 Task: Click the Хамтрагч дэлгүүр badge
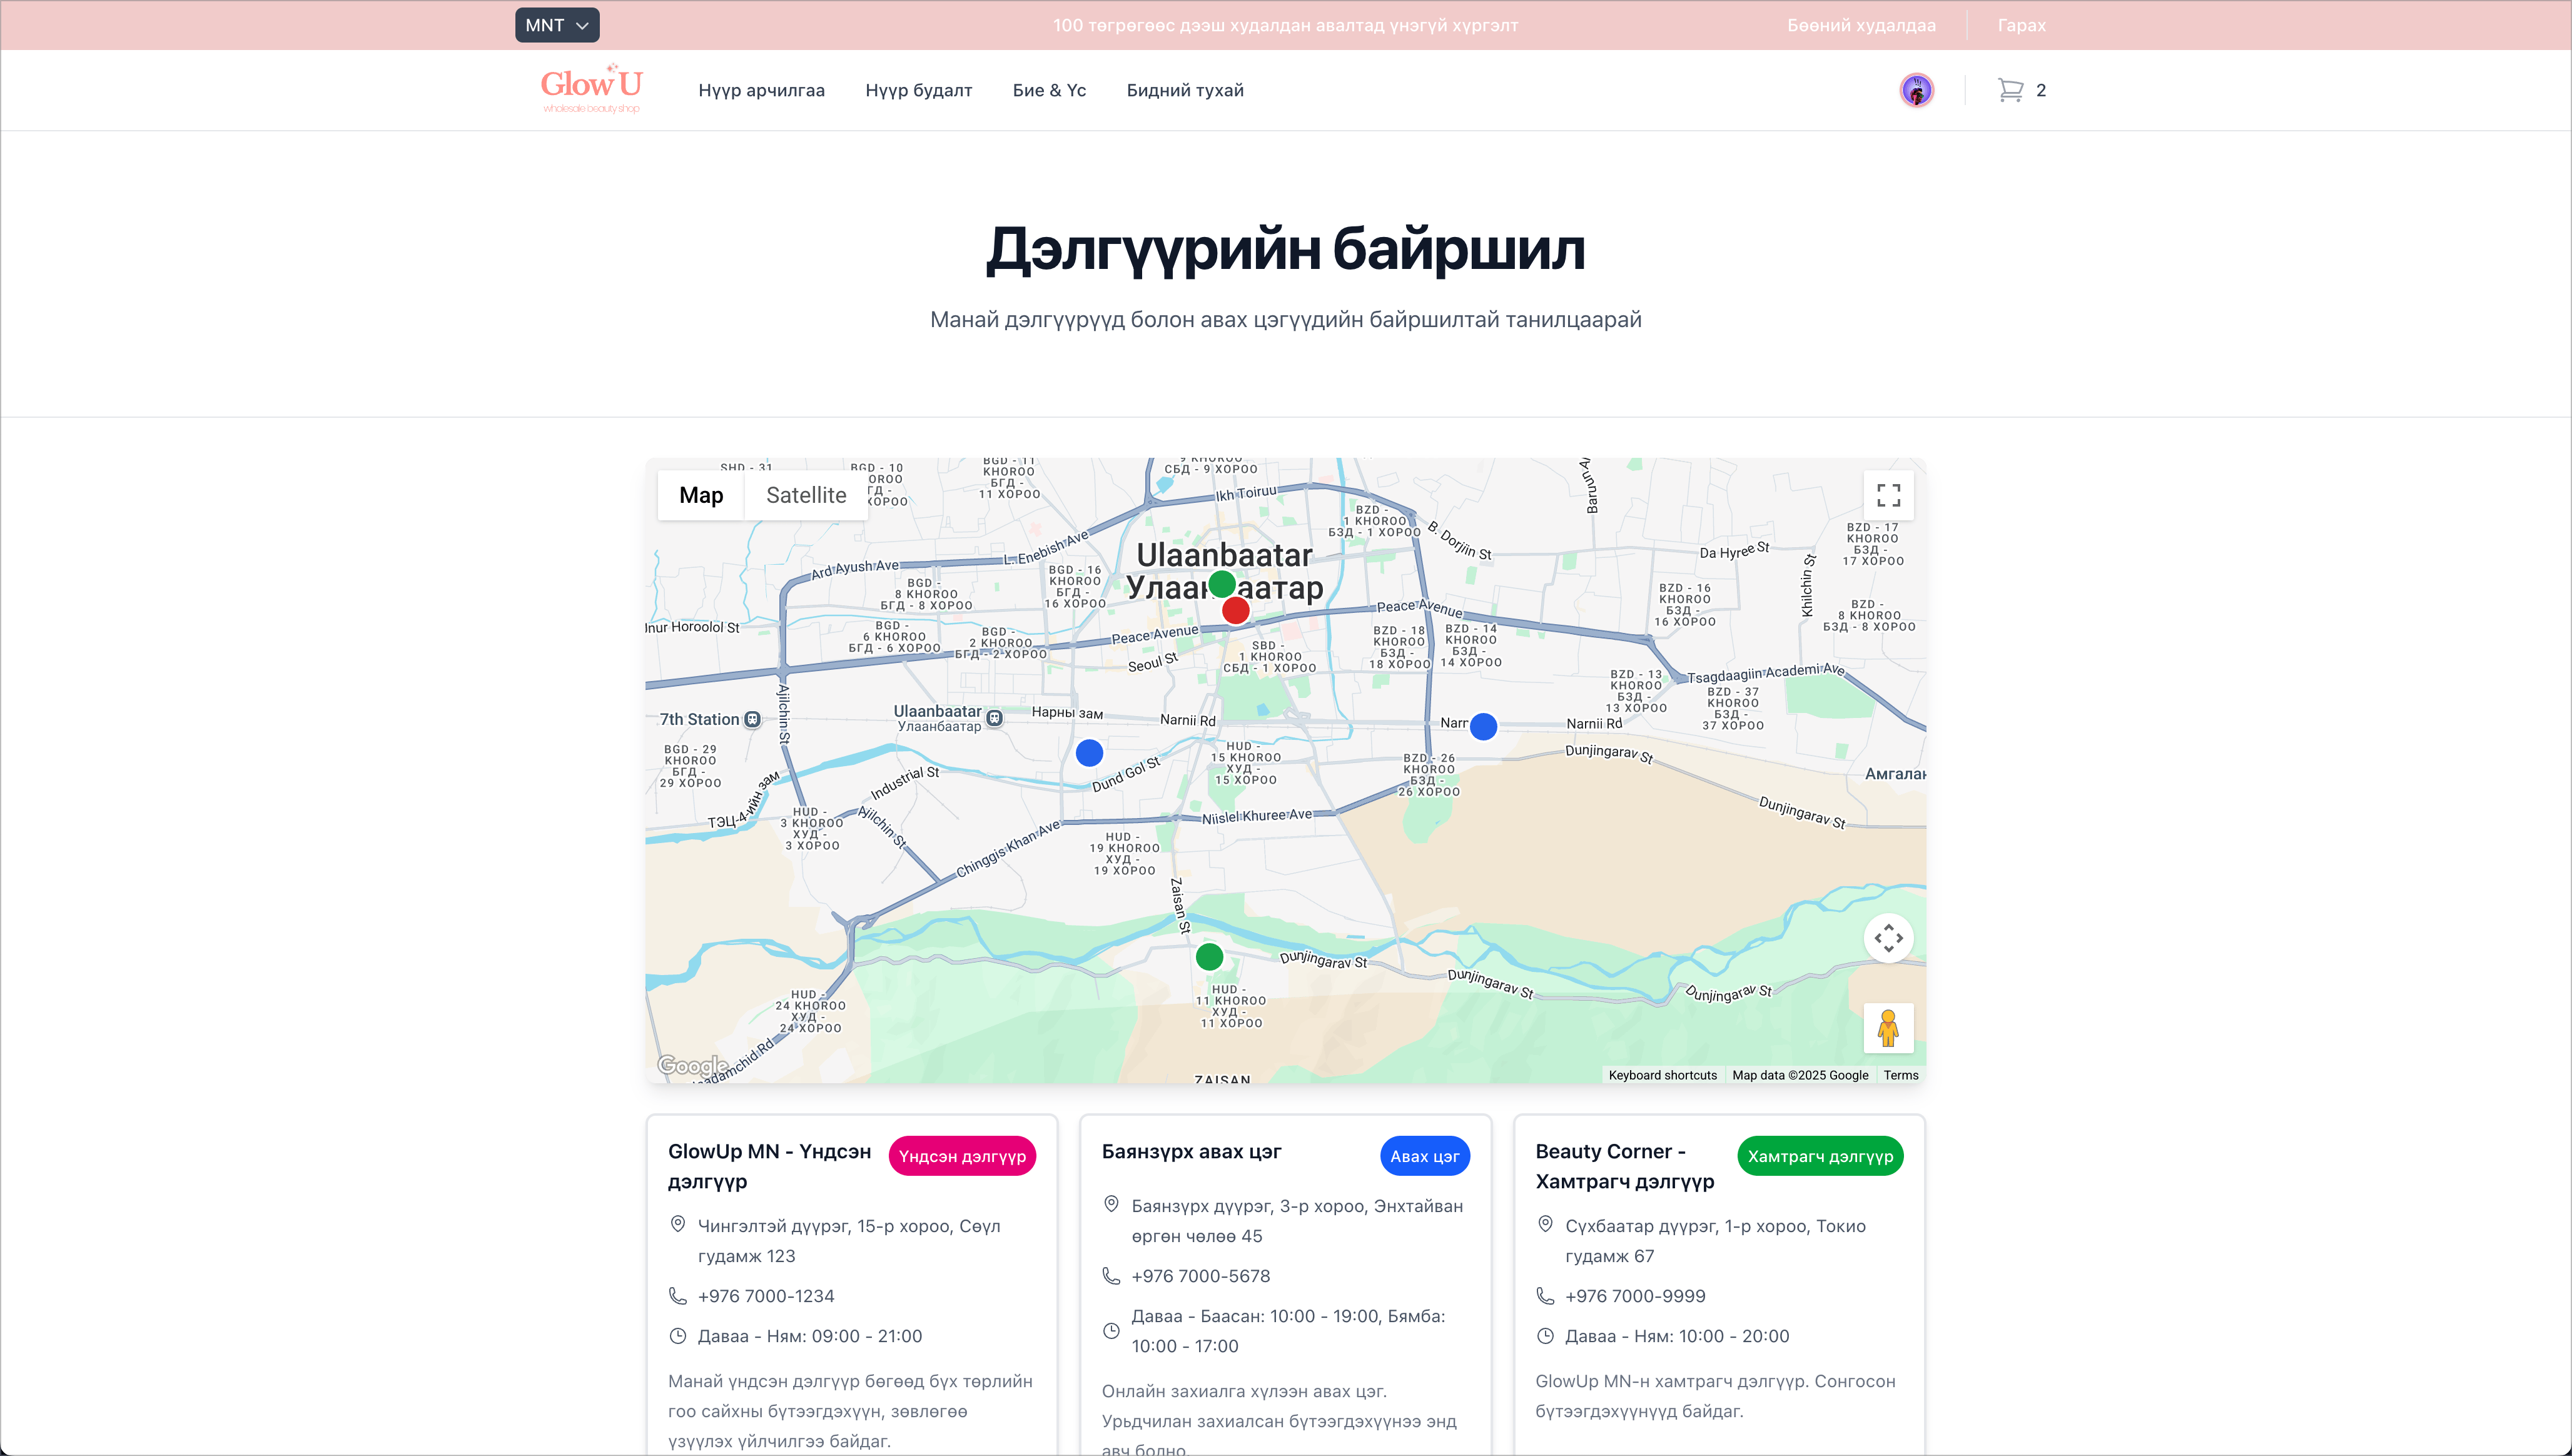point(1820,1156)
